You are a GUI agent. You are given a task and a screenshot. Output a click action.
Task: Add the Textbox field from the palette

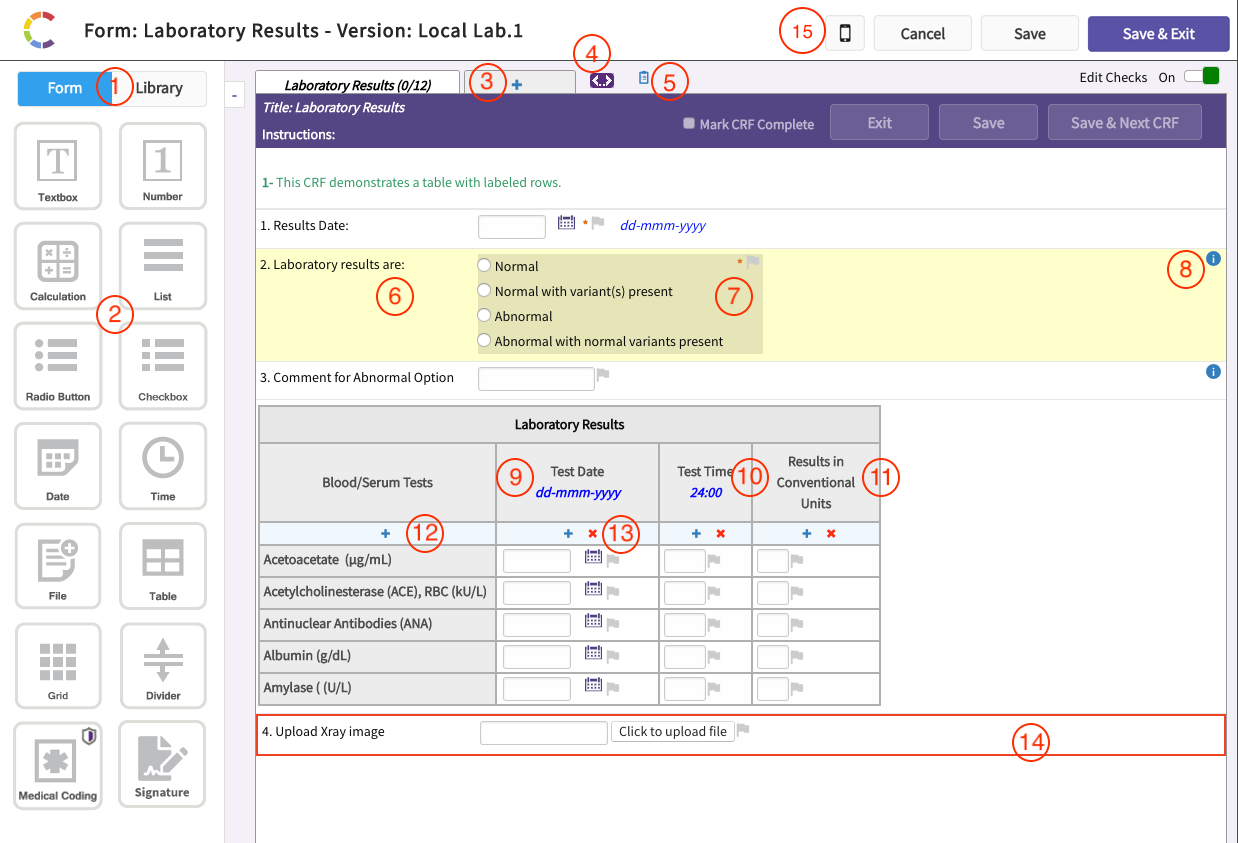(58, 166)
